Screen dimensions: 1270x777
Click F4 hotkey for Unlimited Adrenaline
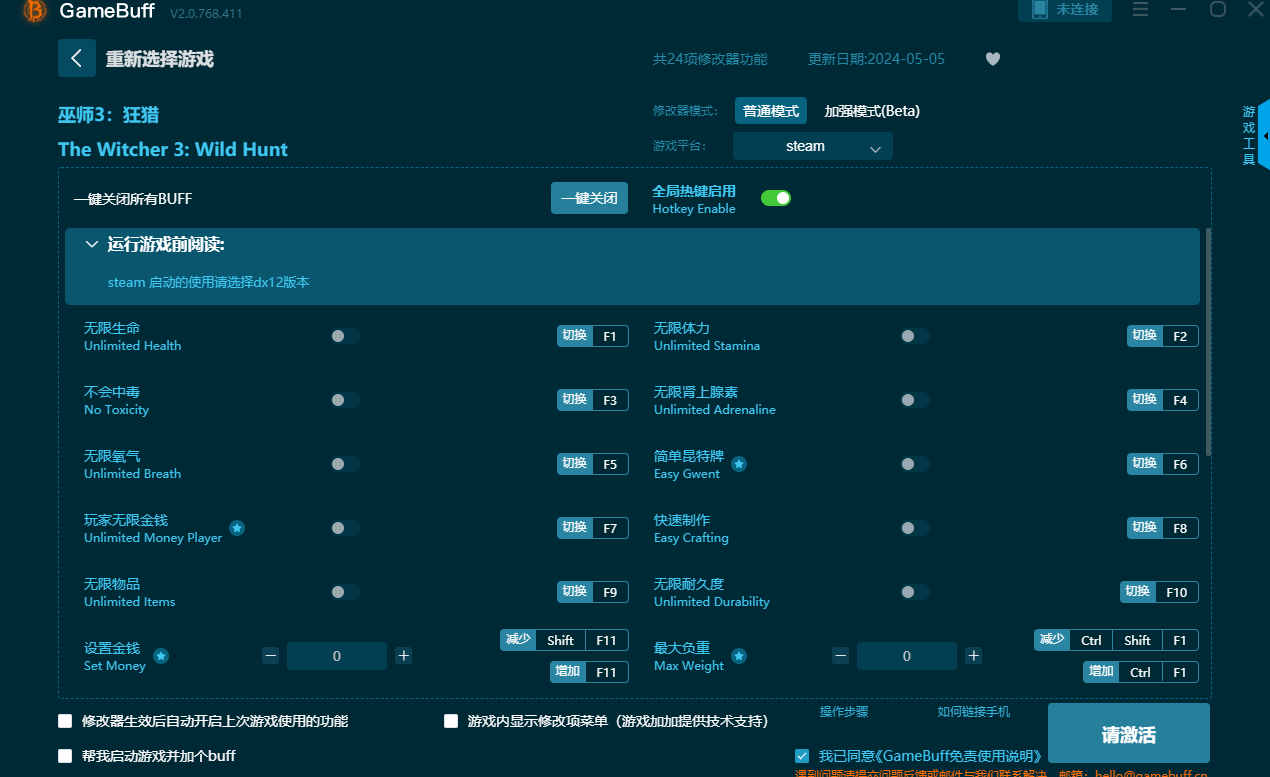click(x=1162, y=400)
